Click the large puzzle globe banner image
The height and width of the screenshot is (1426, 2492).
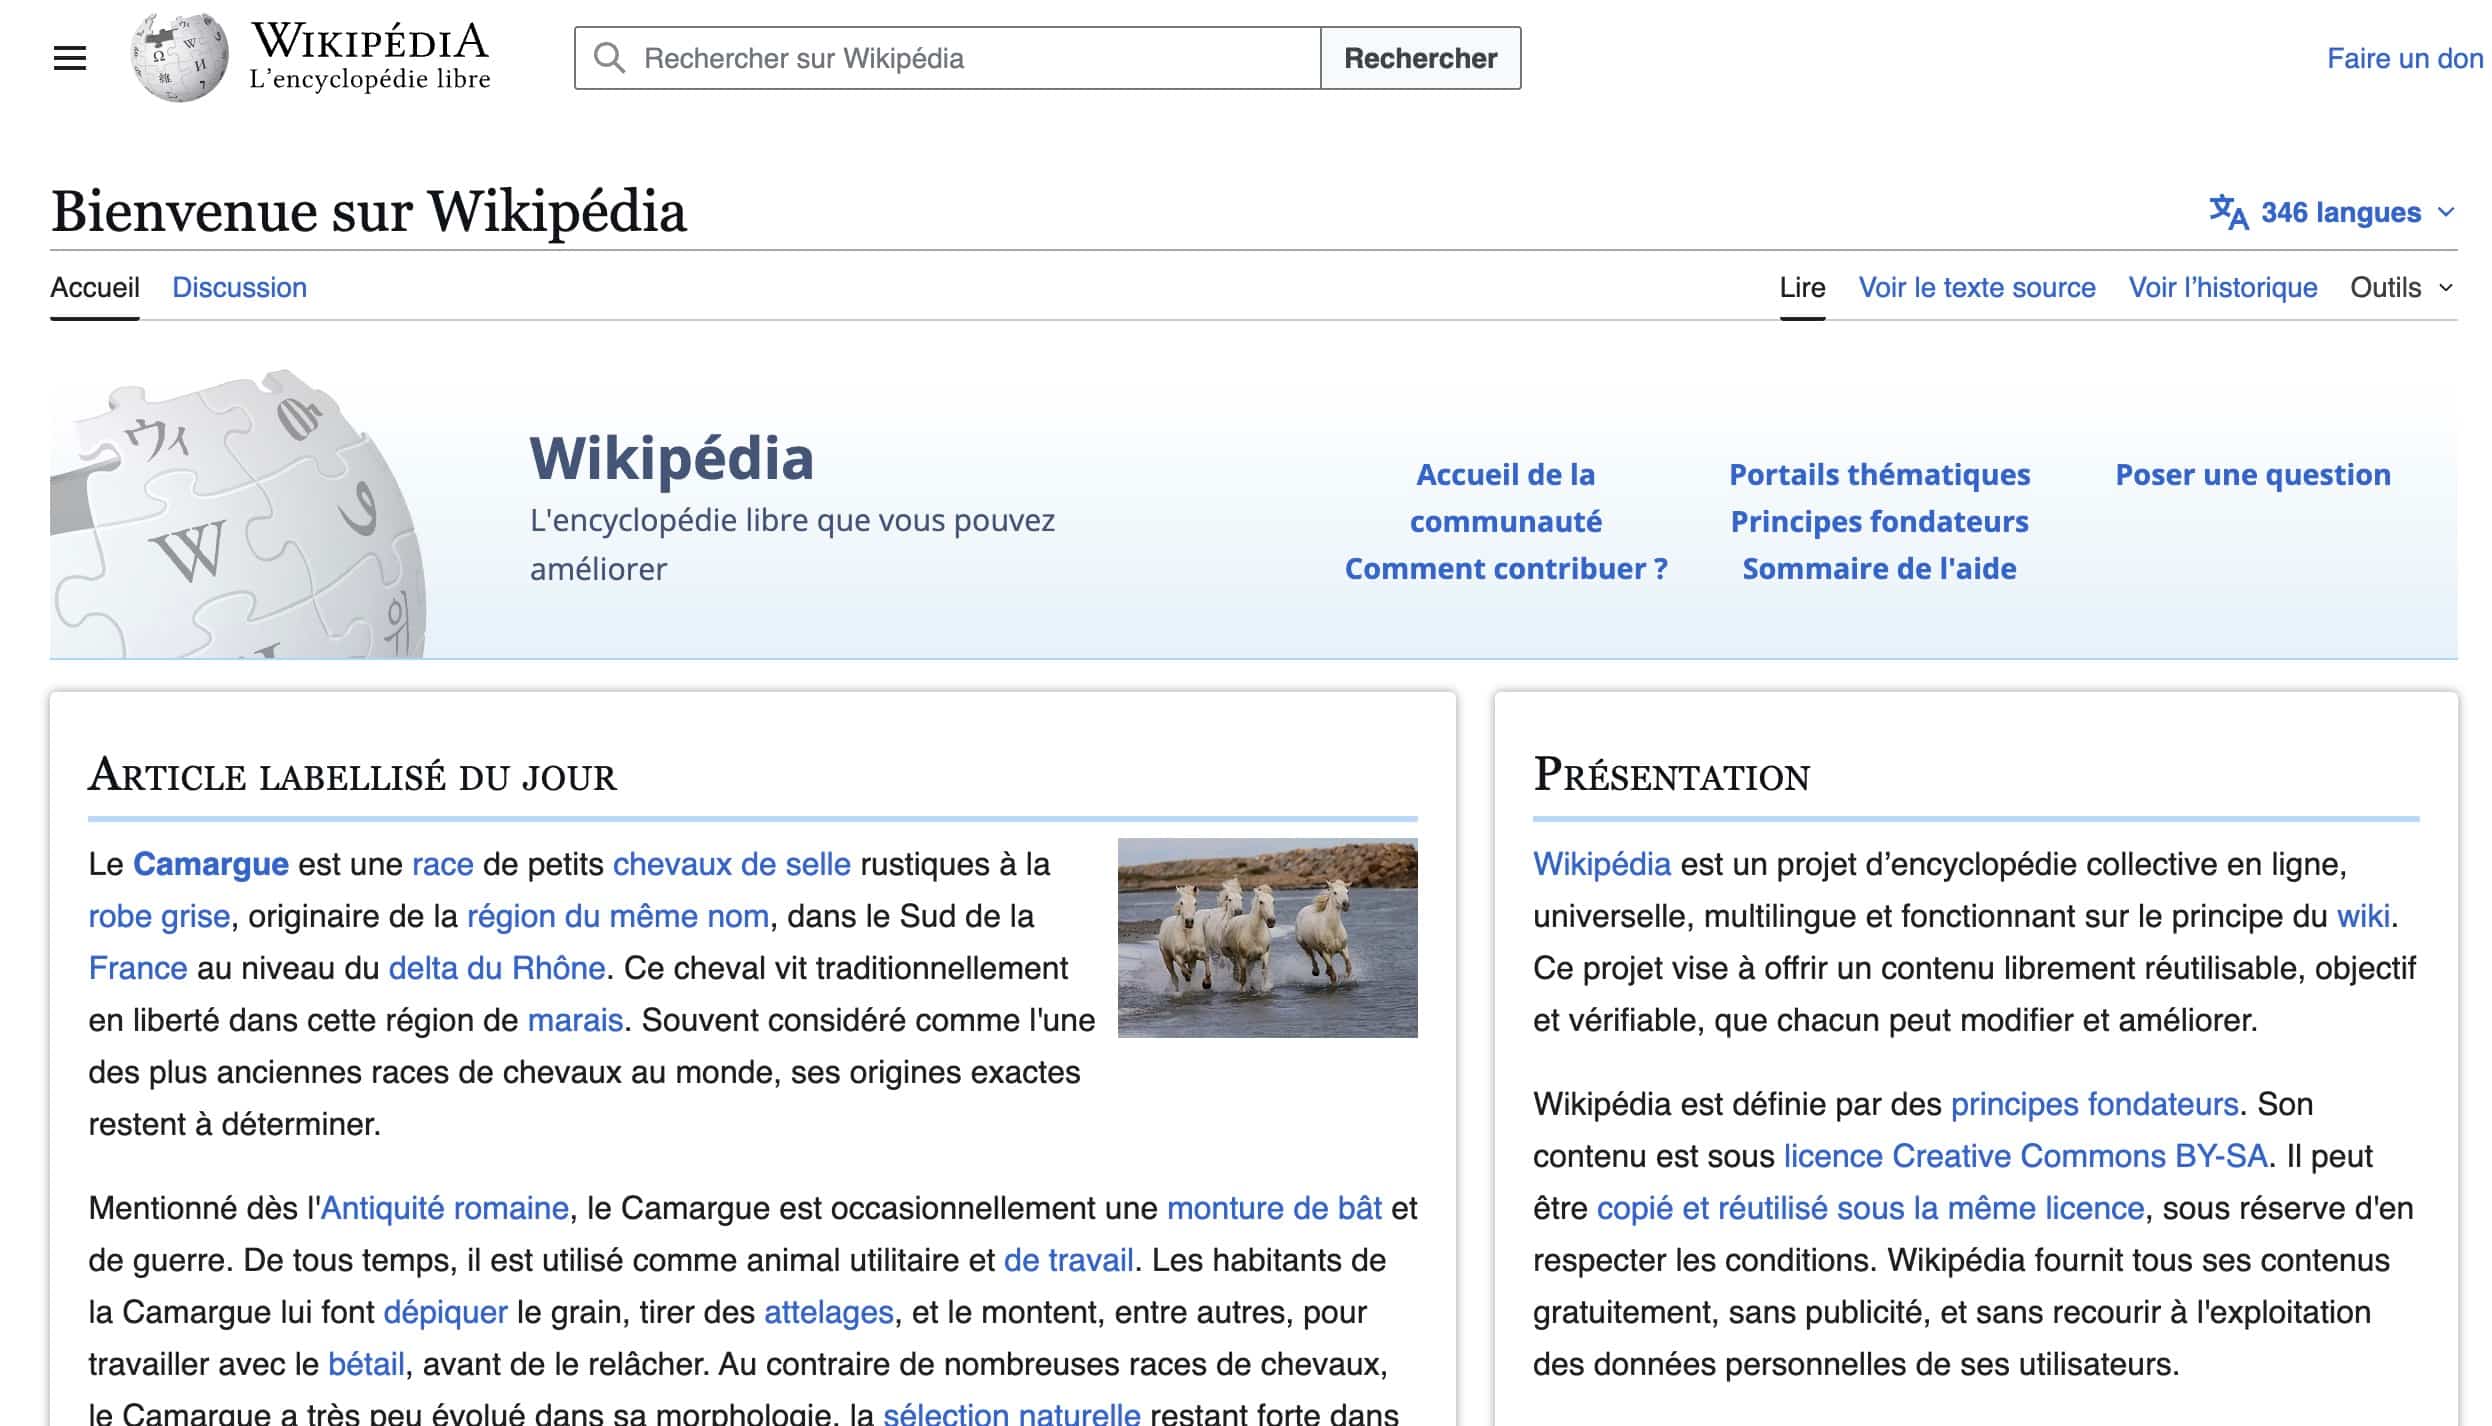pos(238,514)
